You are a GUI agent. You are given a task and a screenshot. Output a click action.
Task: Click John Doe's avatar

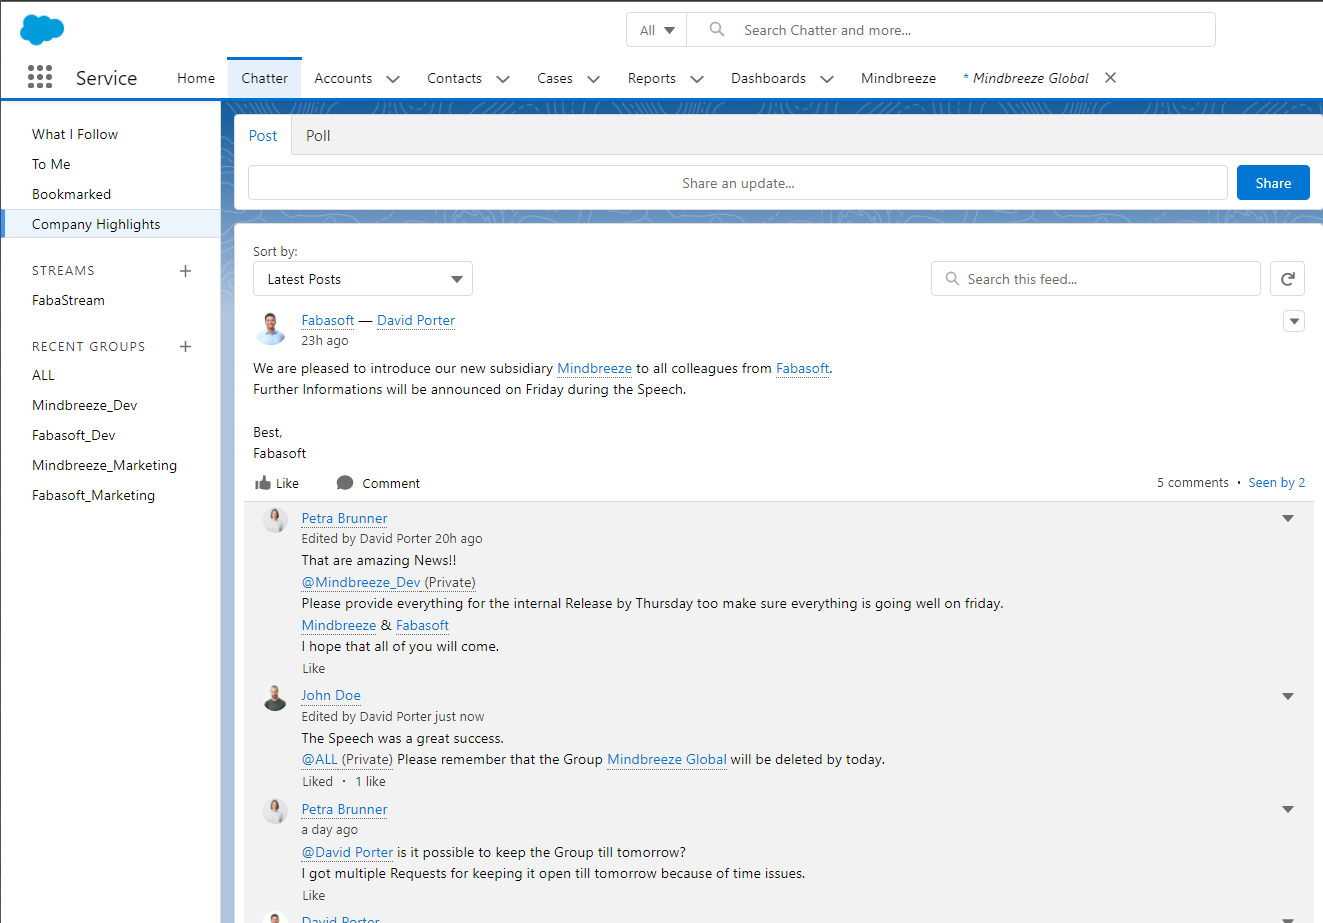tap(275, 697)
